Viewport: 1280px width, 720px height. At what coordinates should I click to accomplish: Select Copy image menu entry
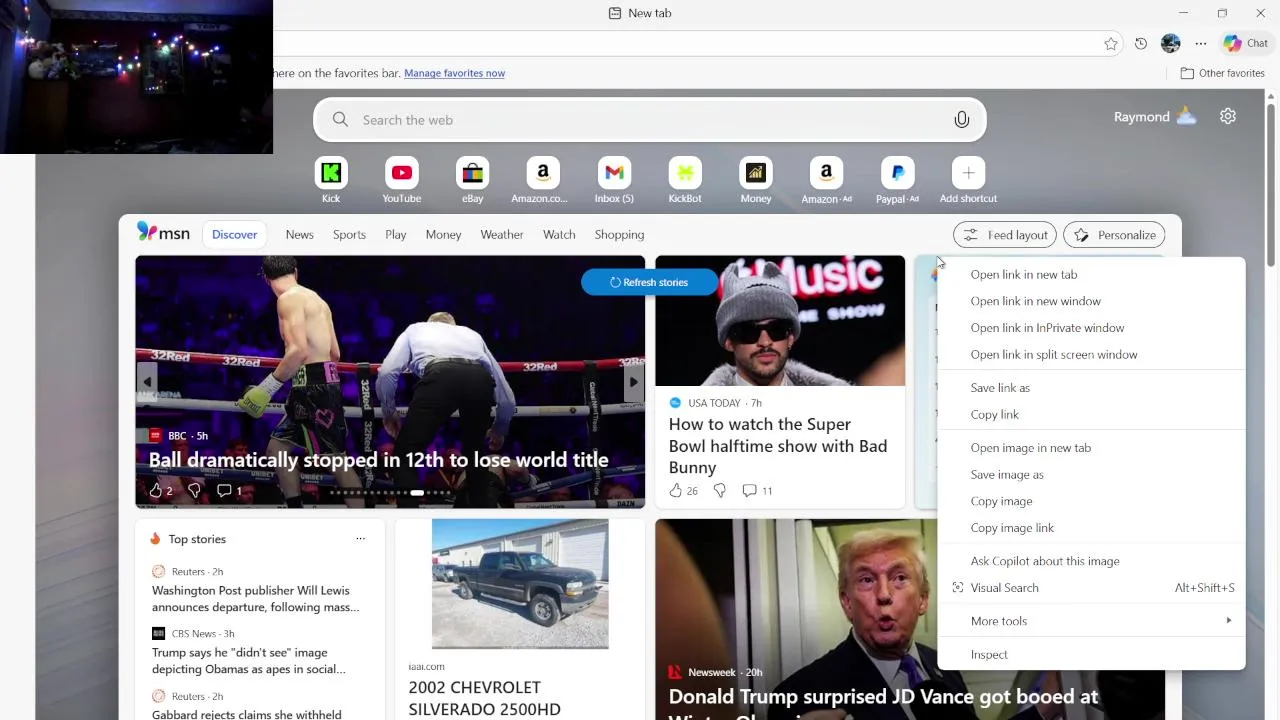[1091, 501]
